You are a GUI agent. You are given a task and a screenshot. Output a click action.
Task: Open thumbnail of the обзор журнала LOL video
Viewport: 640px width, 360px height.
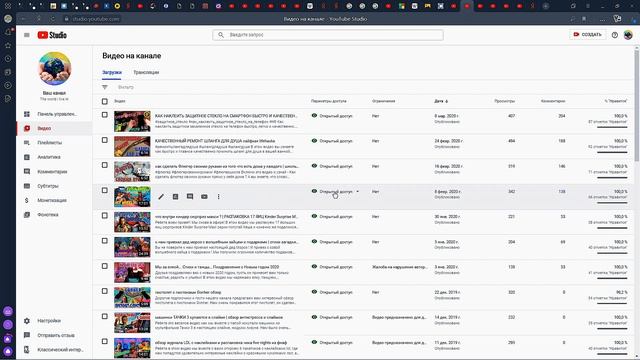tap(132, 348)
